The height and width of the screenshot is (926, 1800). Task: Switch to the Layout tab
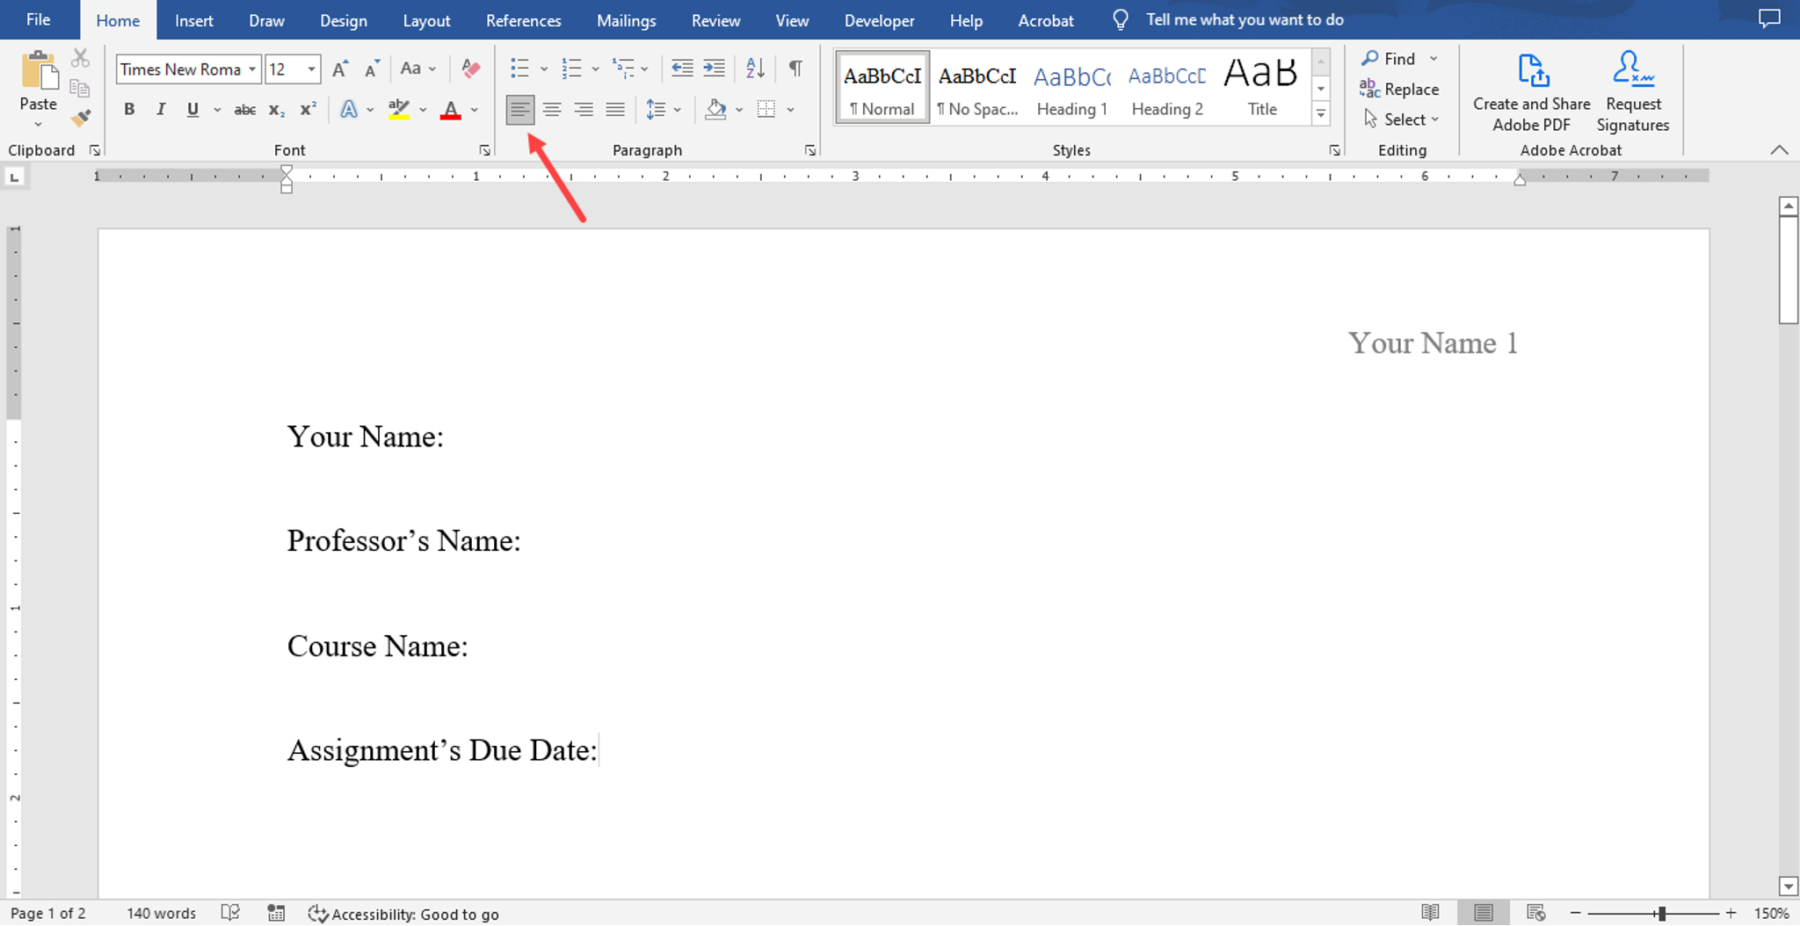pyautogui.click(x=426, y=20)
